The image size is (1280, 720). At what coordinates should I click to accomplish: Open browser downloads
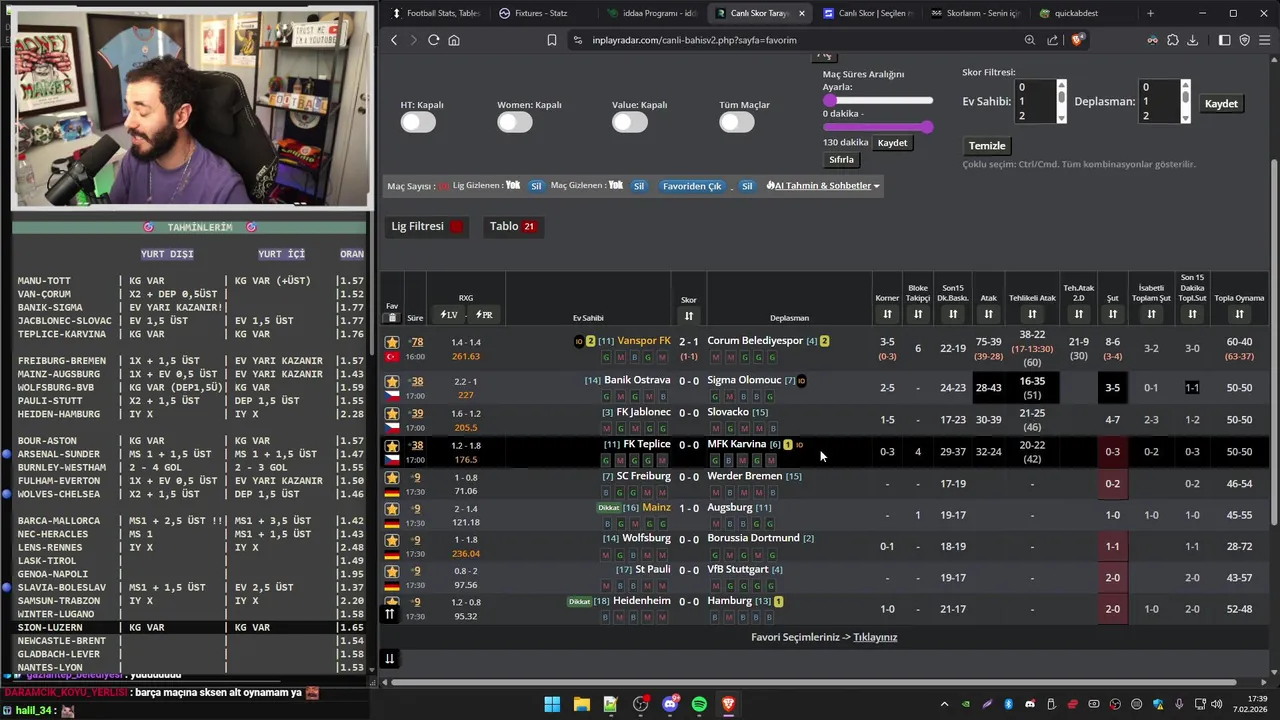pos(1194,40)
